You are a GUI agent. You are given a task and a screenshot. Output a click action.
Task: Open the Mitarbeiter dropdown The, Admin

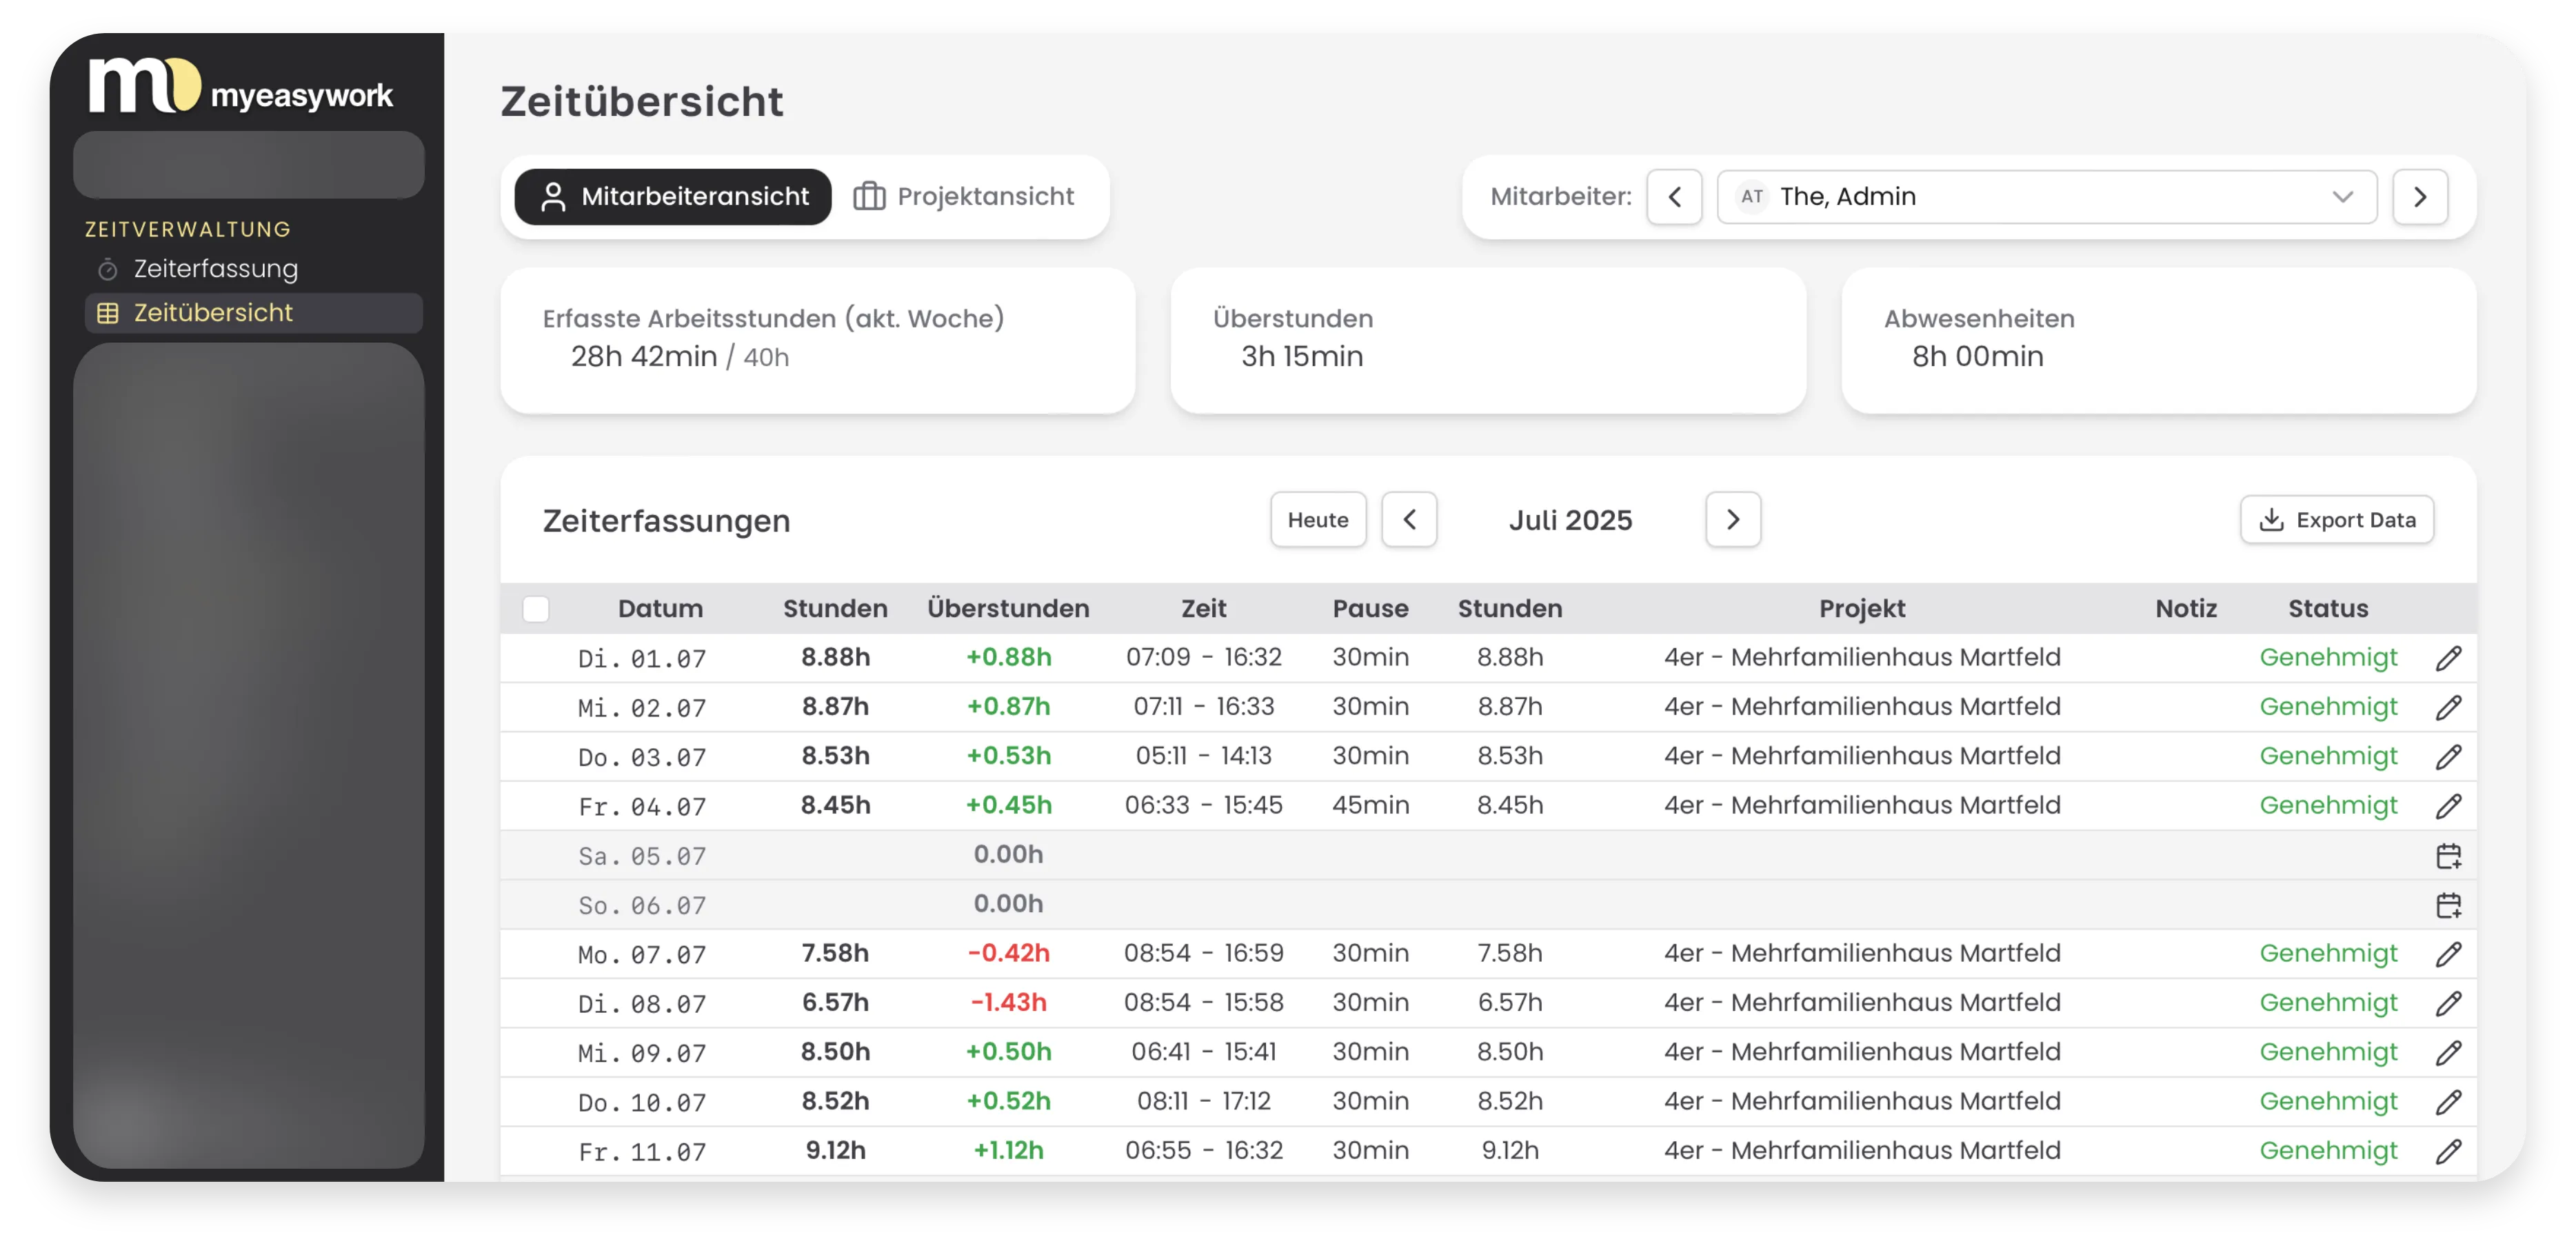(x=2046, y=197)
